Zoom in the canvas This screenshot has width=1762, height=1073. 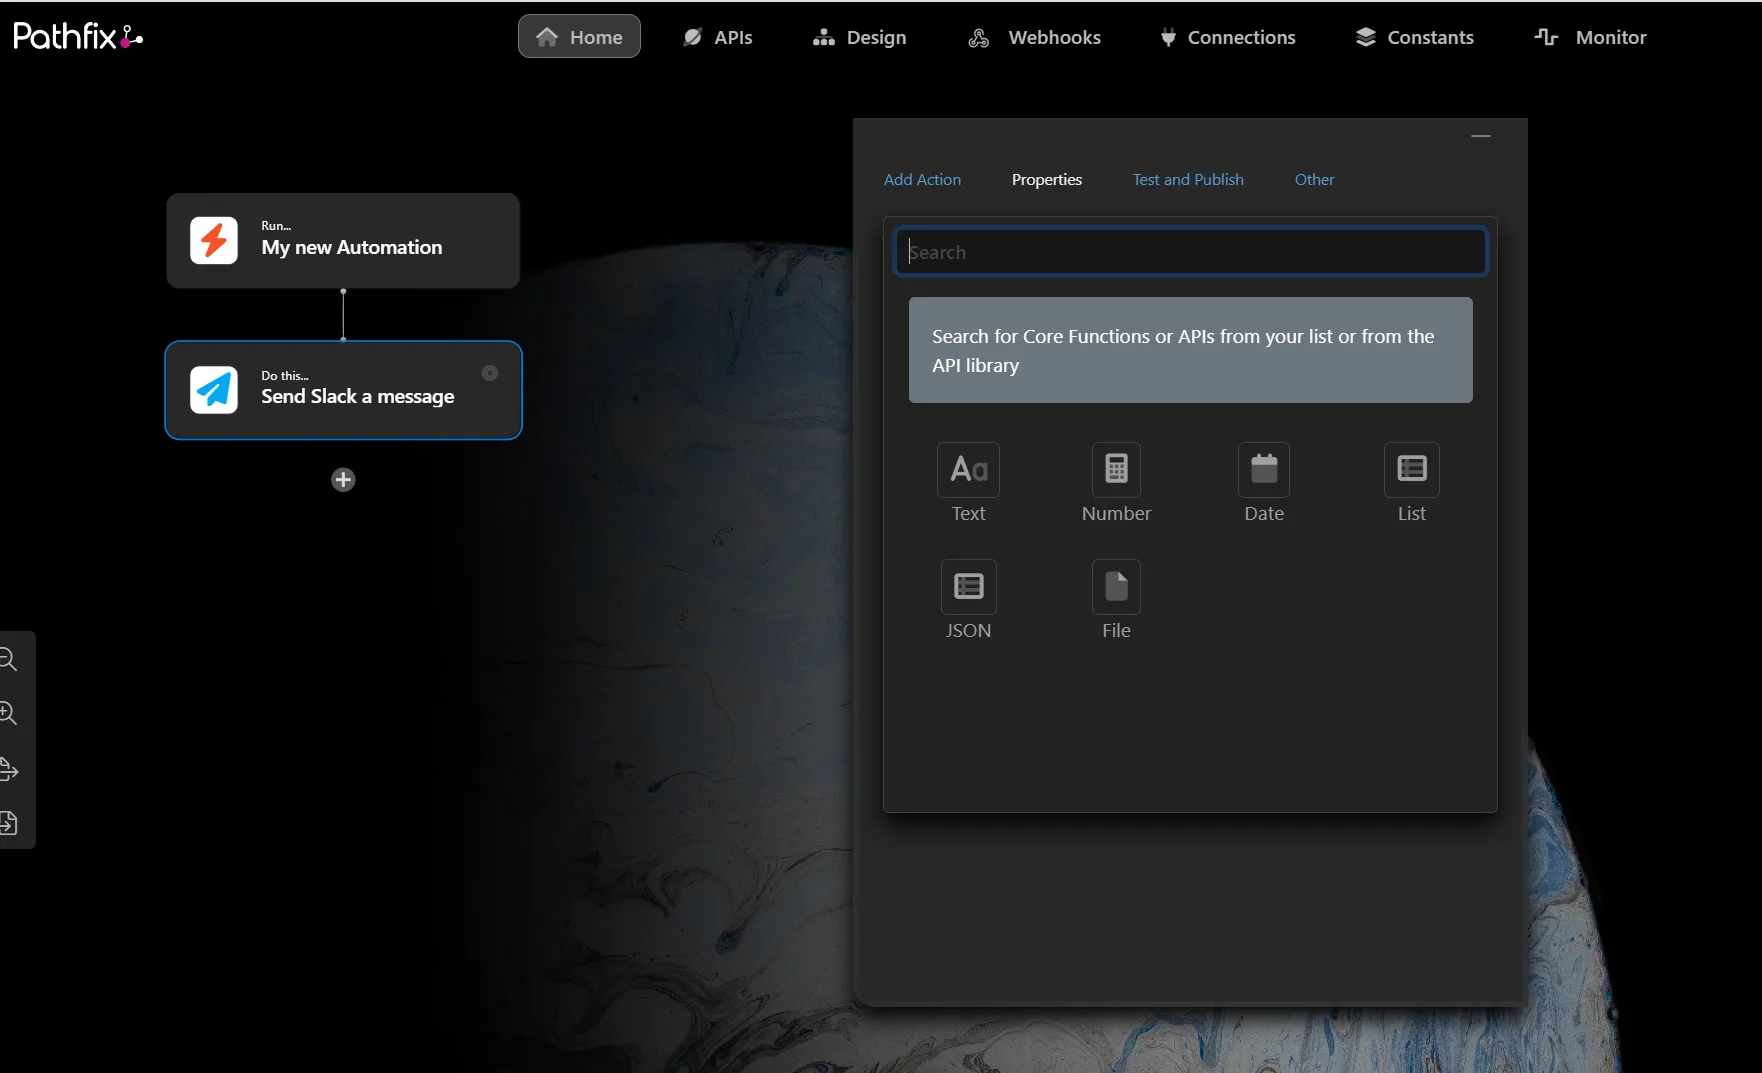pyautogui.click(x=9, y=713)
